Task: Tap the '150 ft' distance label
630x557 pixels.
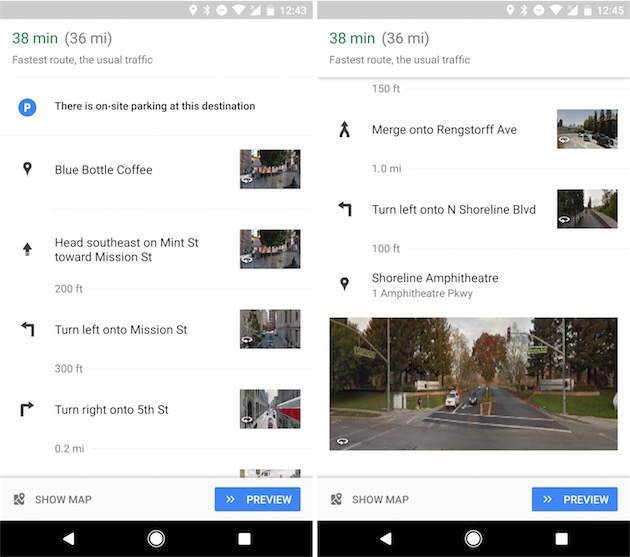Action: pyautogui.click(x=386, y=88)
